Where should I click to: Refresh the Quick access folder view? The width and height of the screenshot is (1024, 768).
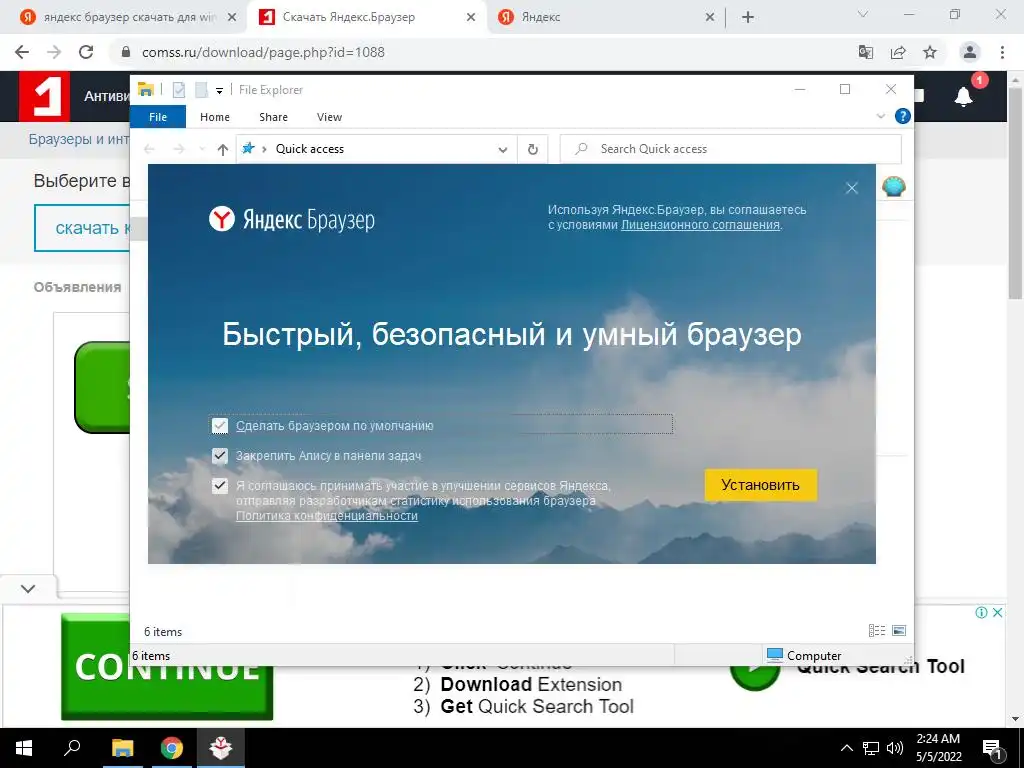tap(533, 150)
